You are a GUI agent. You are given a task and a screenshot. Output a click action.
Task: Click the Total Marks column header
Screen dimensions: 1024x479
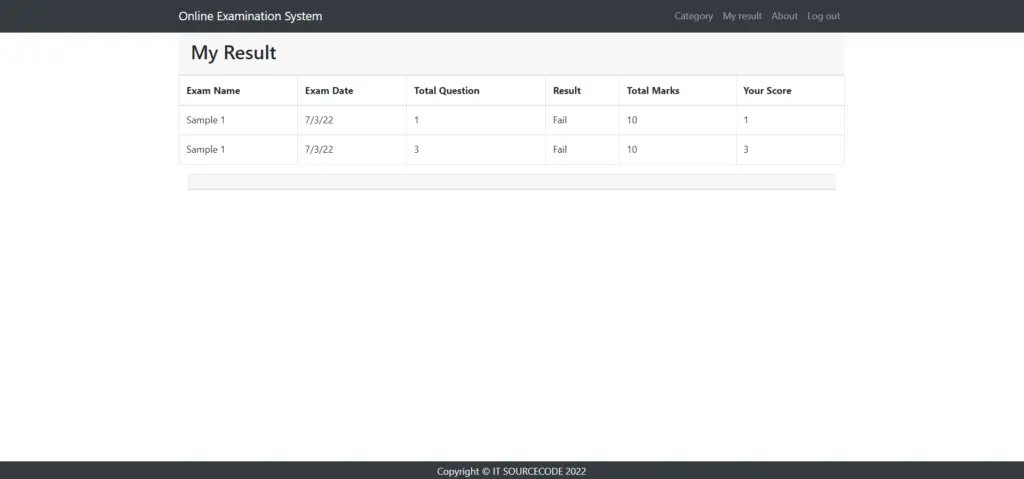click(x=652, y=91)
